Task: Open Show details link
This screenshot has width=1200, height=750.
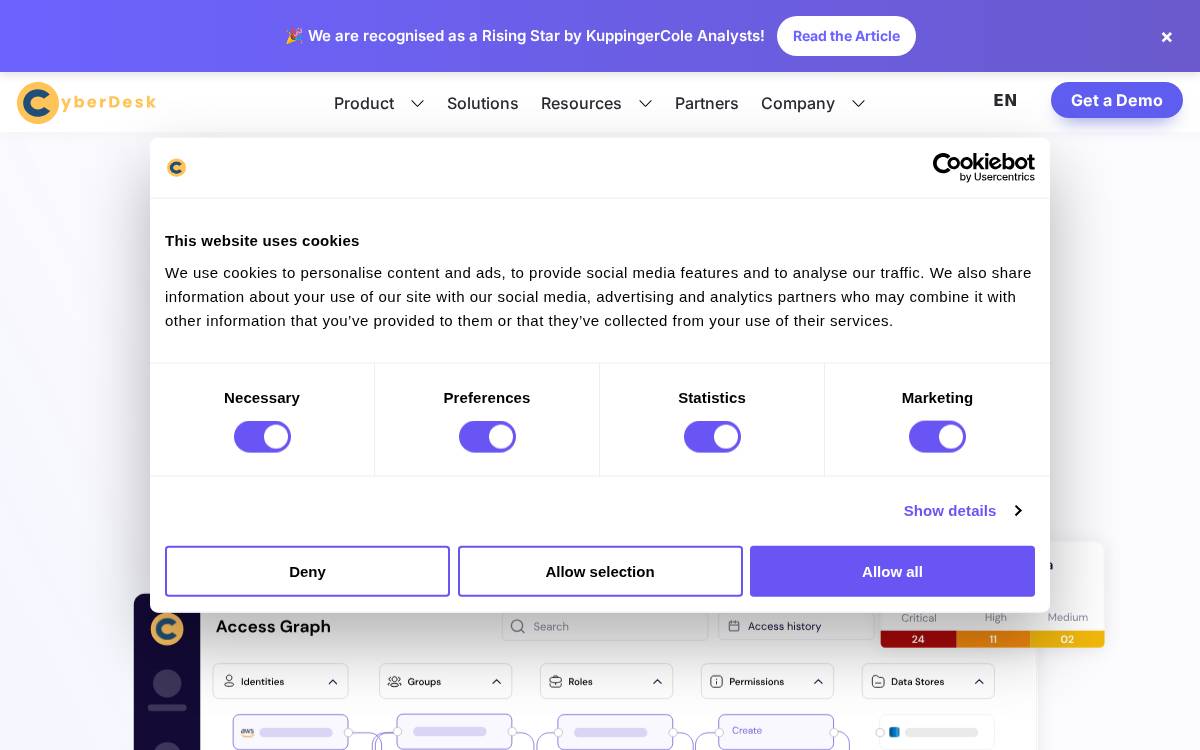Action: pos(950,511)
